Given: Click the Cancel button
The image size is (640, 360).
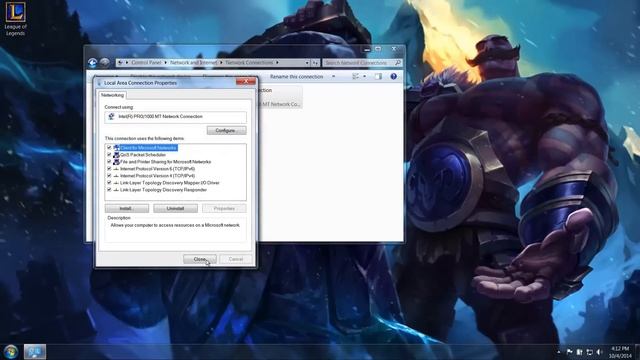Looking at the screenshot, I should [x=236, y=259].
